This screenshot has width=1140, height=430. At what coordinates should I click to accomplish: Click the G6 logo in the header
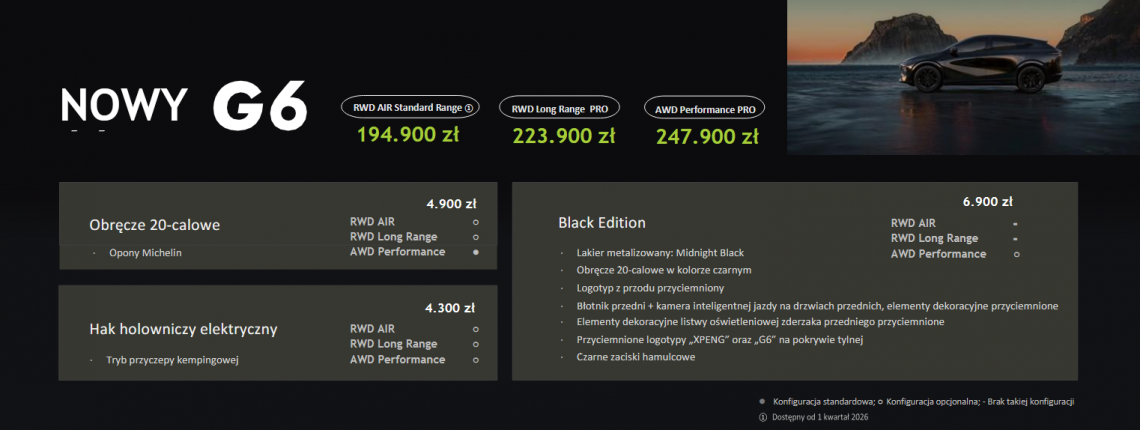[259, 107]
